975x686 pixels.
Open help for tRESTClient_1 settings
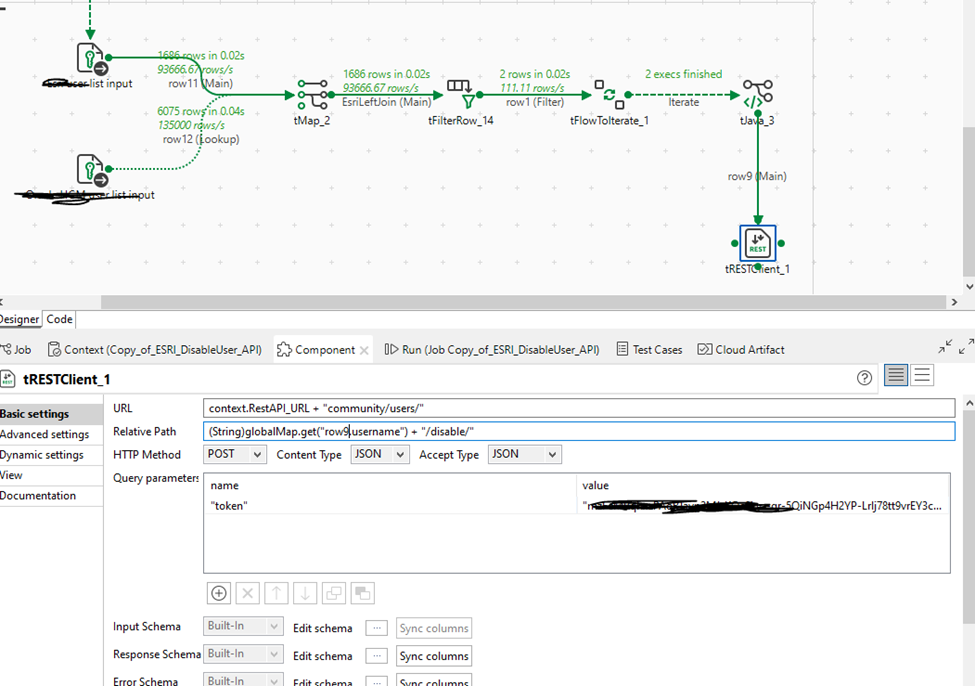coord(866,375)
